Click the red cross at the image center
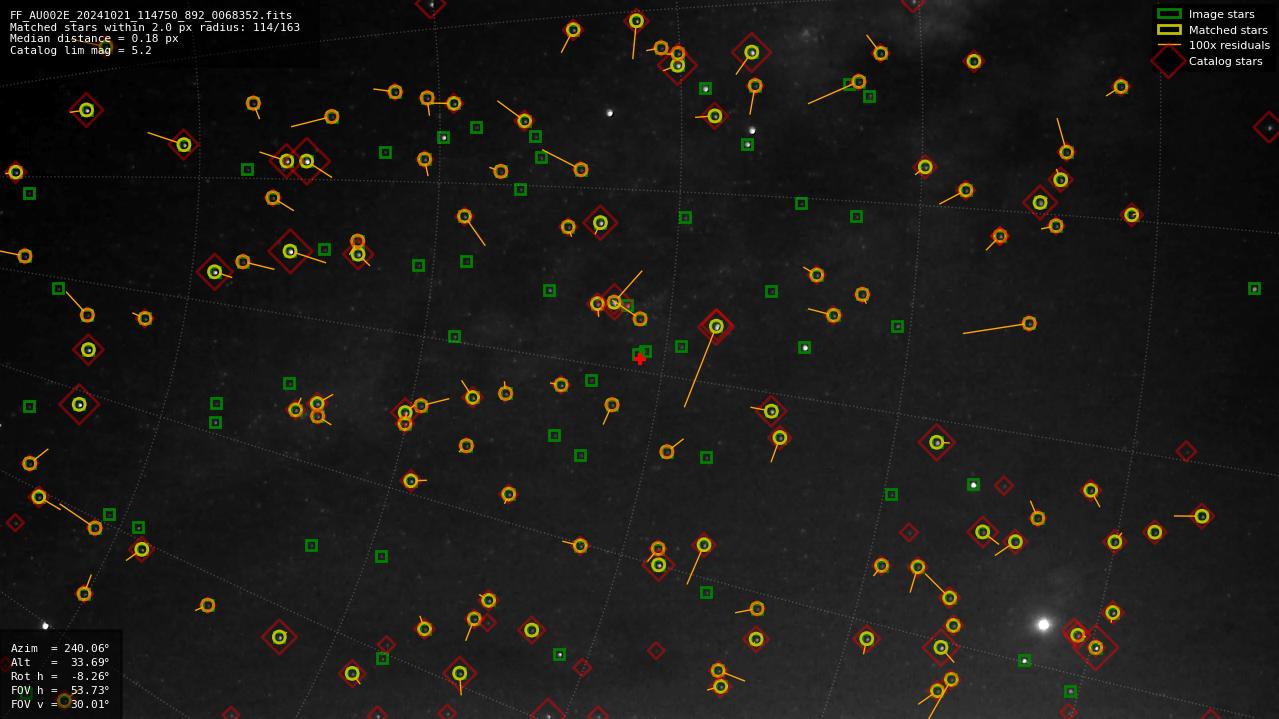This screenshot has height=719, width=1279. [640, 359]
